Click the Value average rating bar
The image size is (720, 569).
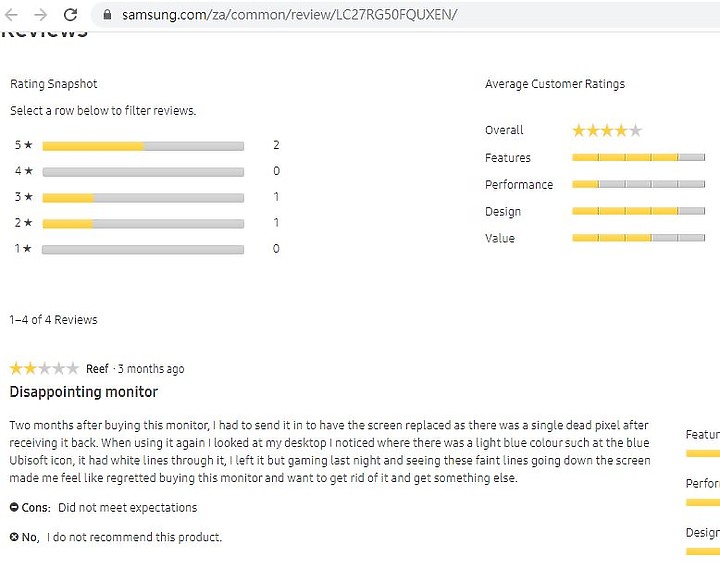(x=638, y=237)
